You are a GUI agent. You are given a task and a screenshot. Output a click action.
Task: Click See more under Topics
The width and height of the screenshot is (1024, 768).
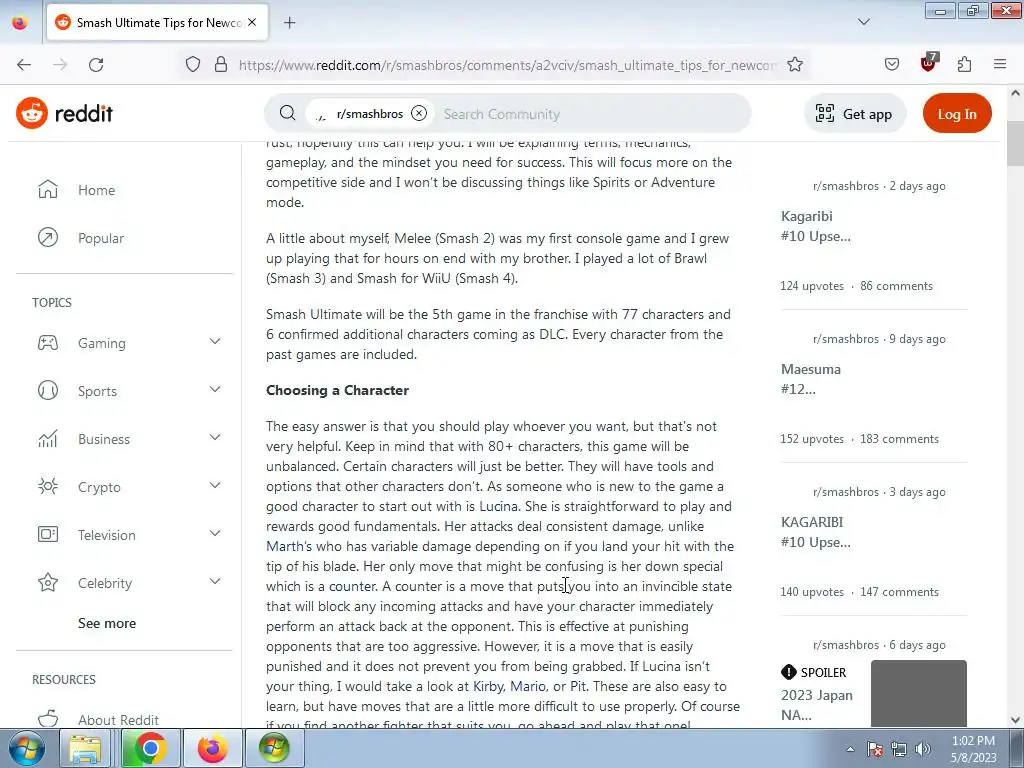click(107, 623)
